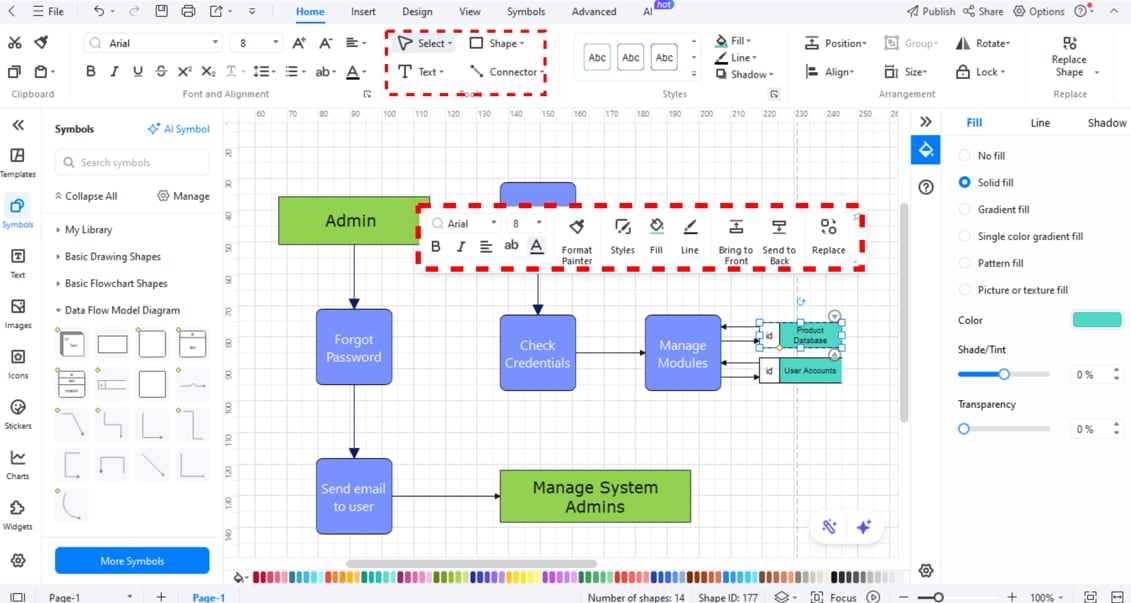Apply Subscript formatting in ribbon
This screenshot has width=1131, height=603.
click(208, 71)
